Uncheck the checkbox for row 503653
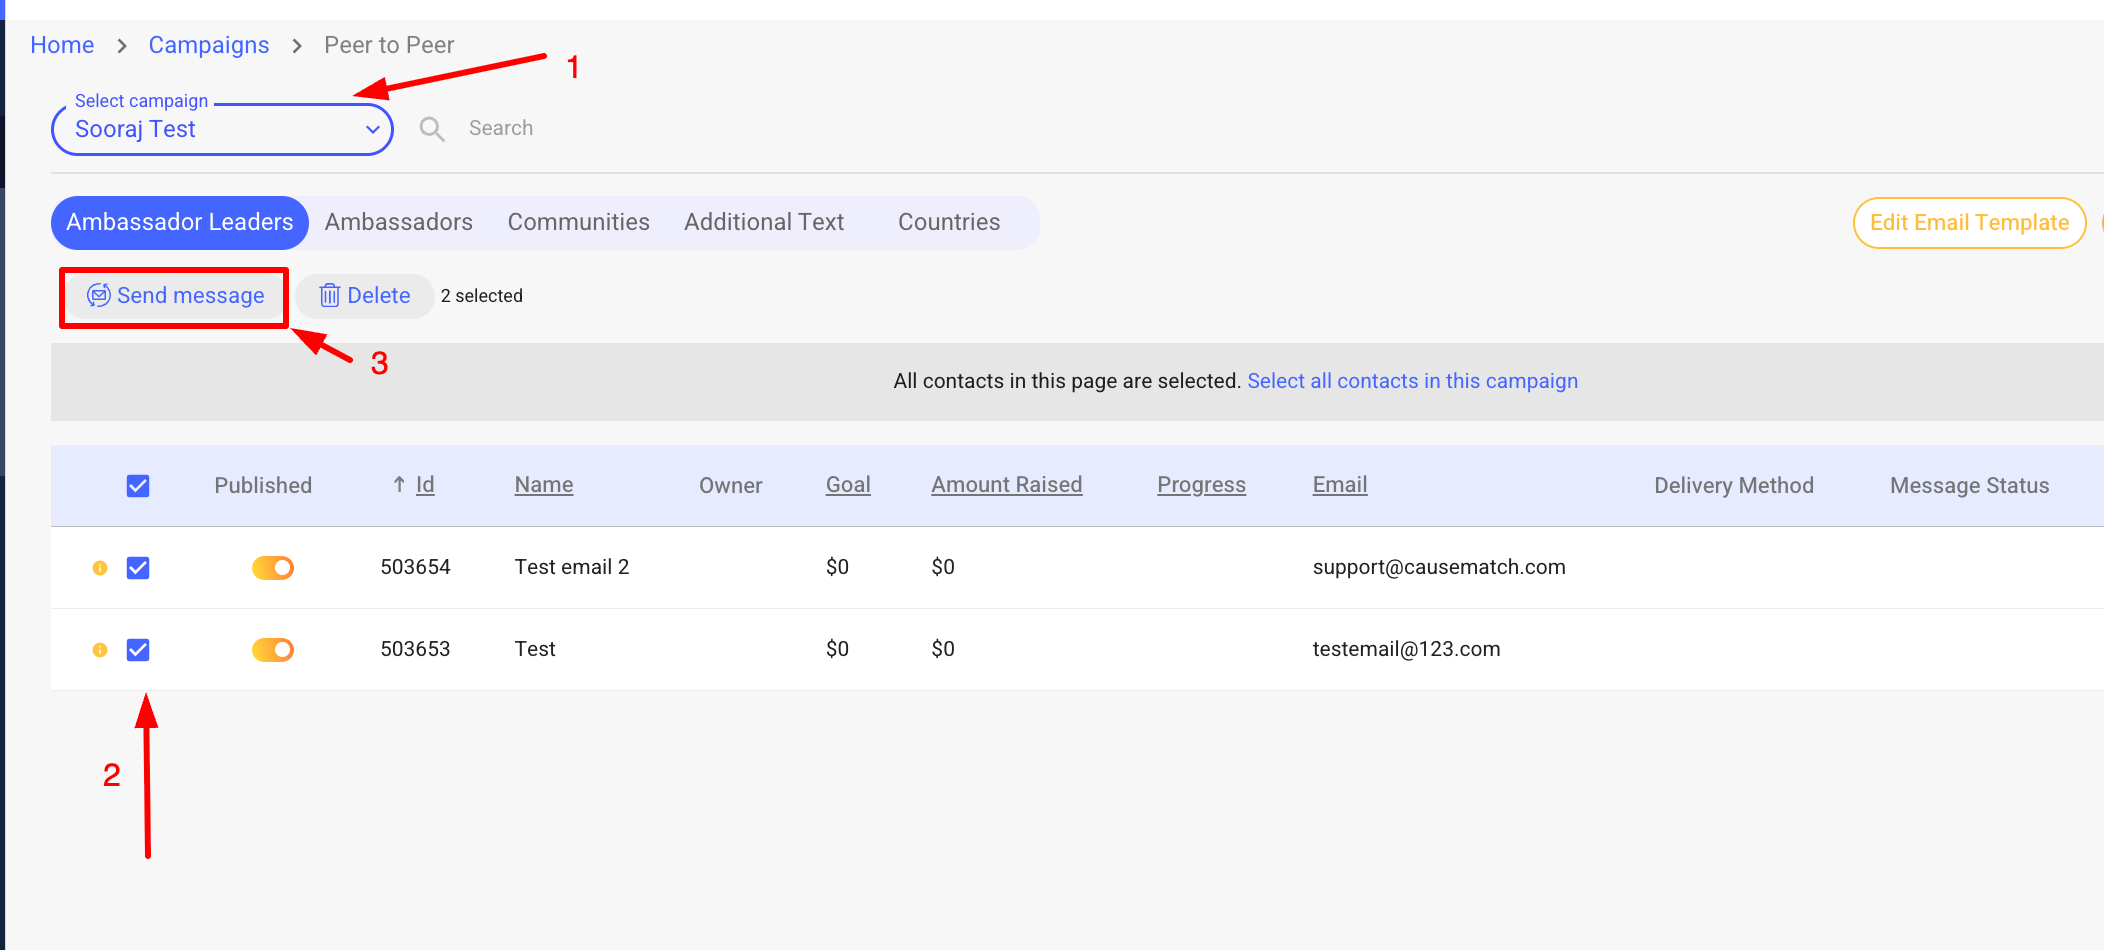The image size is (2104, 950). (138, 650)
